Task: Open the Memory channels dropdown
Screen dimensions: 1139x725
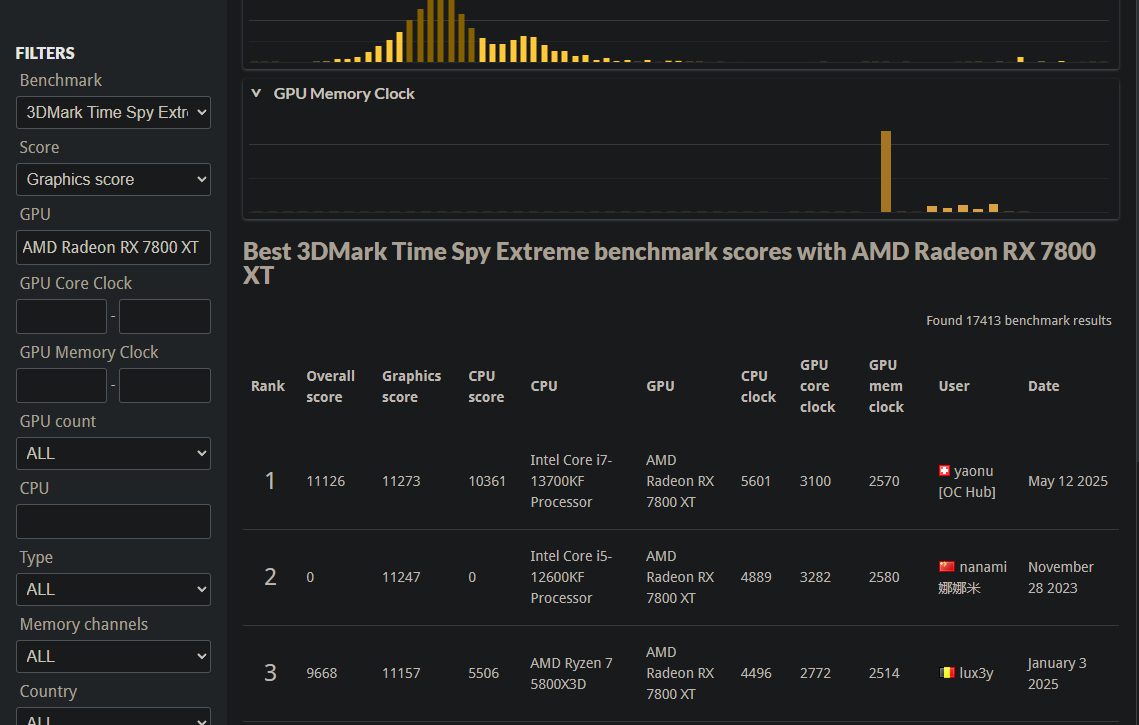Action: click(113, 656)
